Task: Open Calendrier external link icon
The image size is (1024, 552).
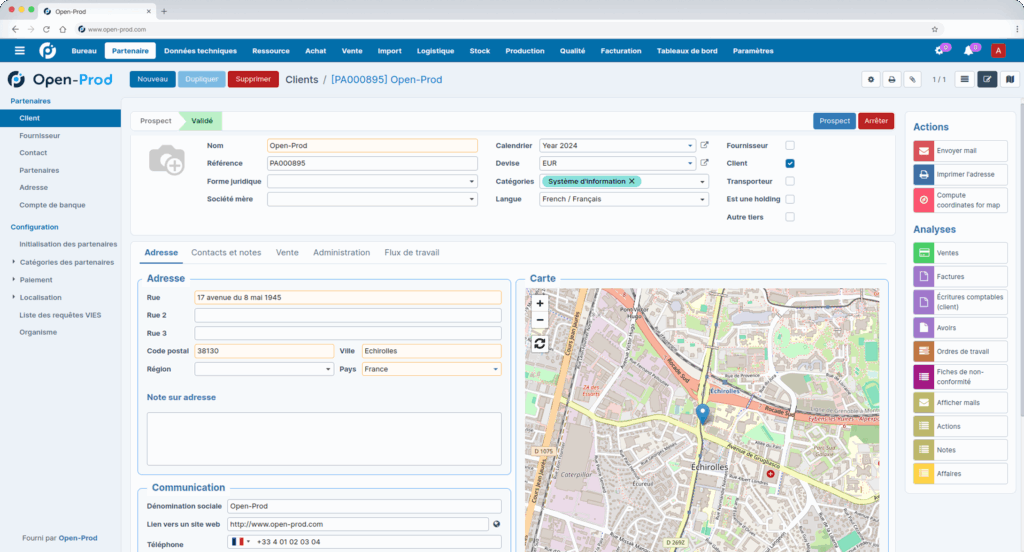Action: tap(704, 145)
